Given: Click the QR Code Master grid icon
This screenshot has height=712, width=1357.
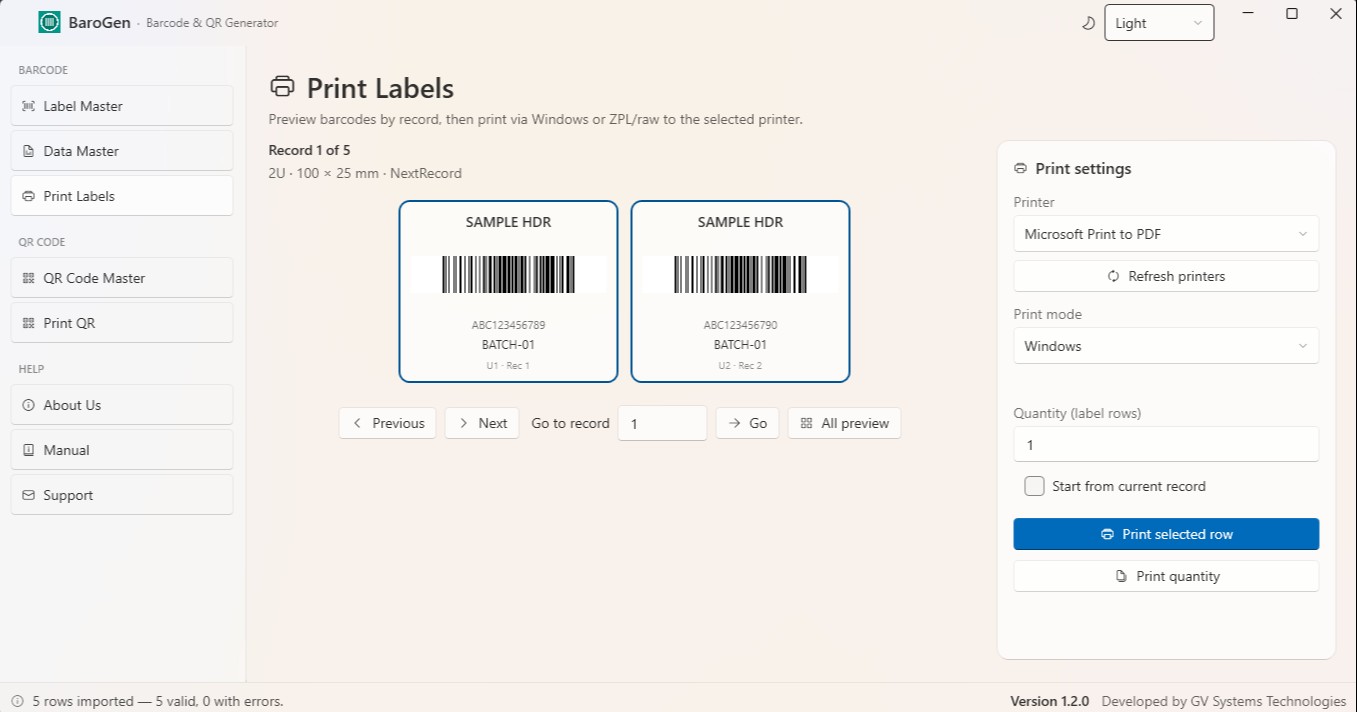Looking at the screenshot, I should 28,278.
